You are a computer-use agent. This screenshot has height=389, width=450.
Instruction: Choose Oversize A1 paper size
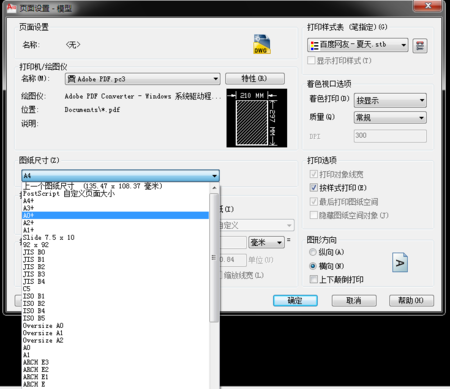point(115,333)
